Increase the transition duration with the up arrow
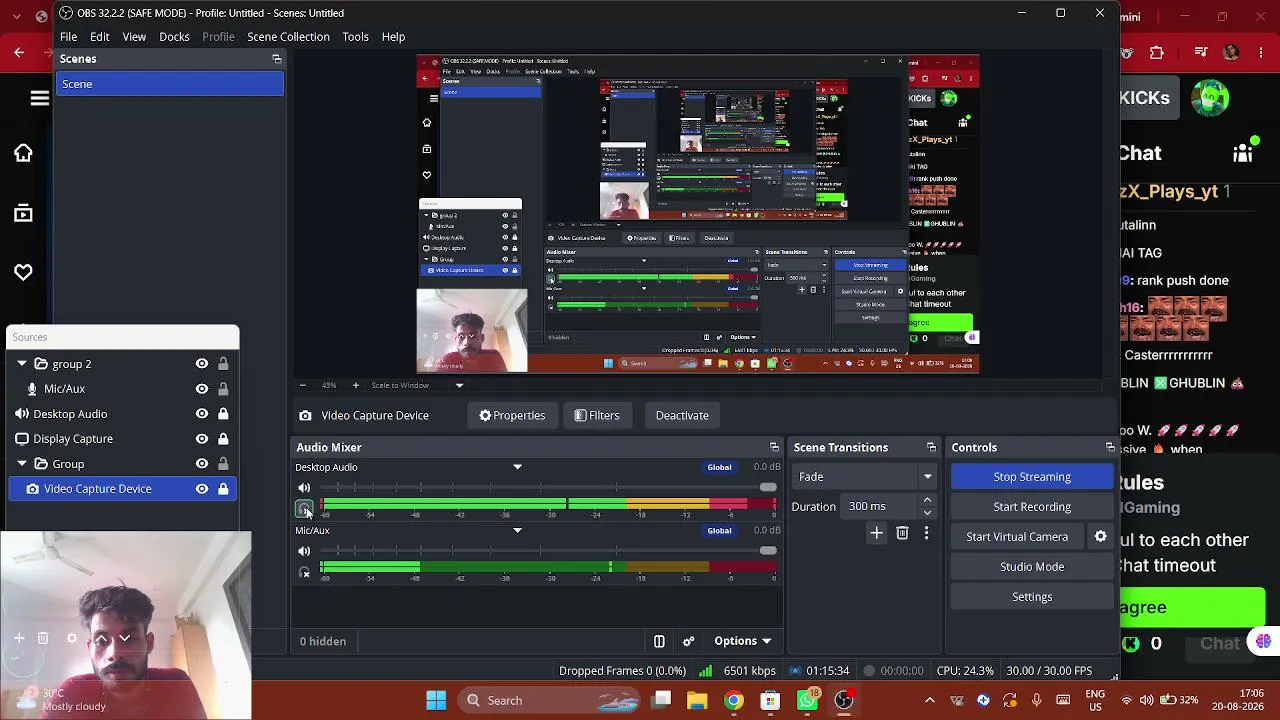Image resolution: width=1280 pixels, height=720 pixels. (x=927, y=500)
